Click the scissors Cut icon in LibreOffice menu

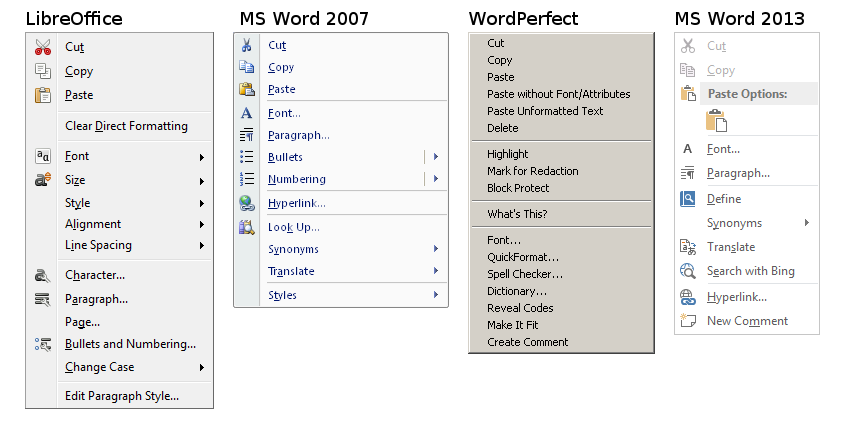click(x=42, y=47)
